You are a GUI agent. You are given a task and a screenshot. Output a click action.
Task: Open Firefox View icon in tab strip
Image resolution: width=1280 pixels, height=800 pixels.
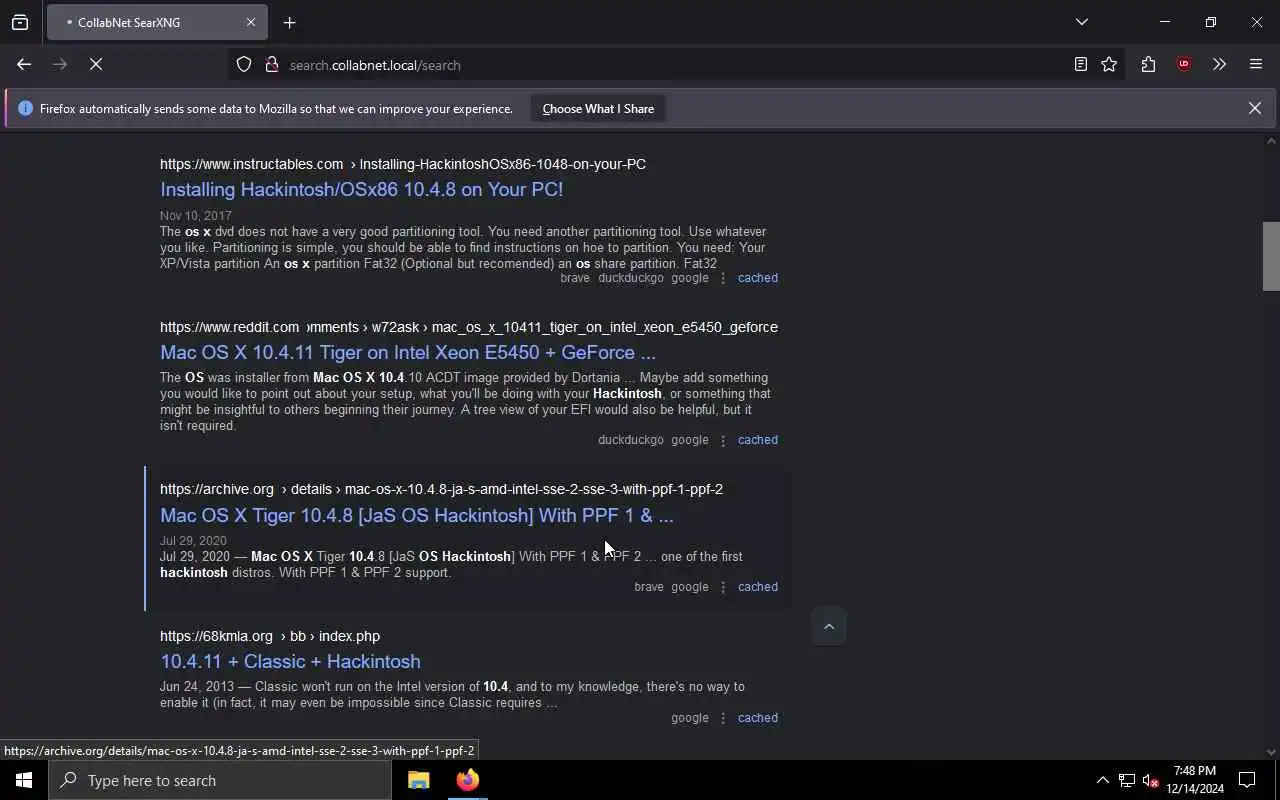pyautogui.click(x=20, y=22)
